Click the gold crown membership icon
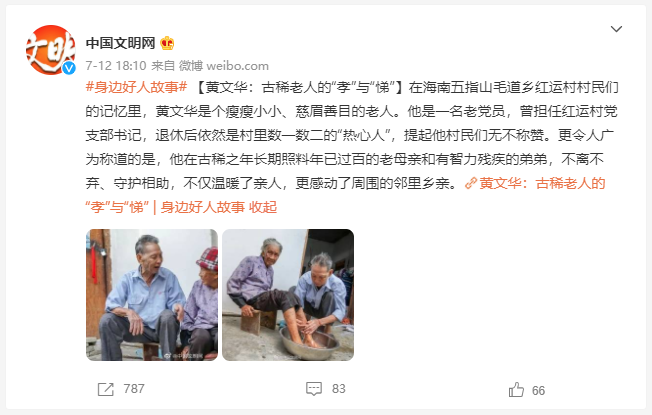652x415 pixels. (x=167, y=43)
